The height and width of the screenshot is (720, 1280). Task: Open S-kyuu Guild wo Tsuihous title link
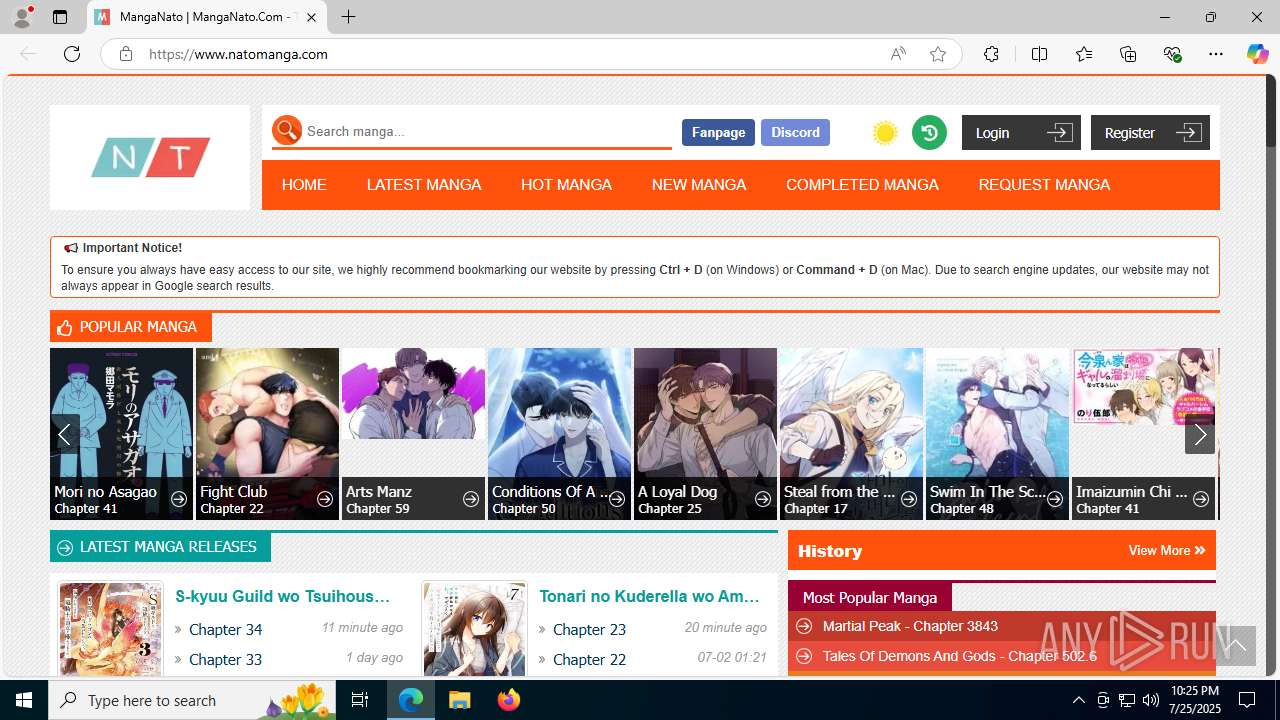point(282,596)
